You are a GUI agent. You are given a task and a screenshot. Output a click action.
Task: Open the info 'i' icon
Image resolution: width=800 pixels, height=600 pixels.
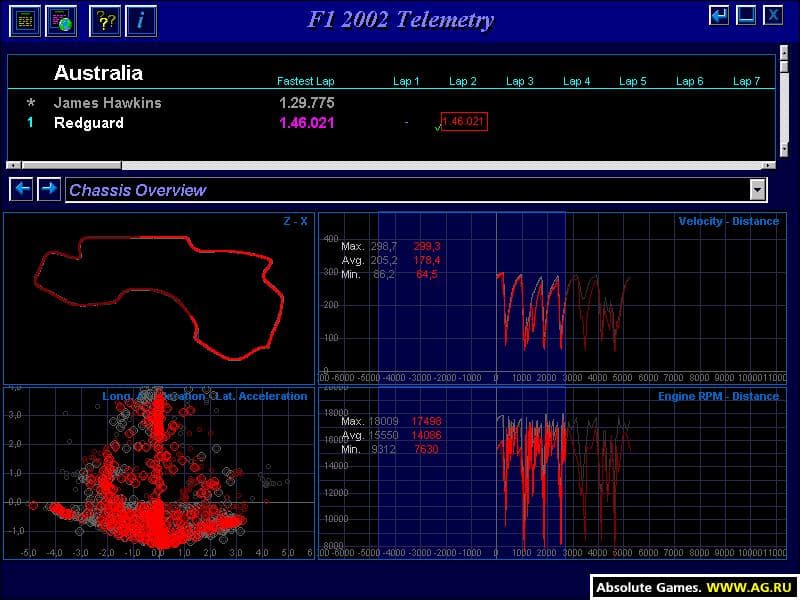[x=141, y=21]
